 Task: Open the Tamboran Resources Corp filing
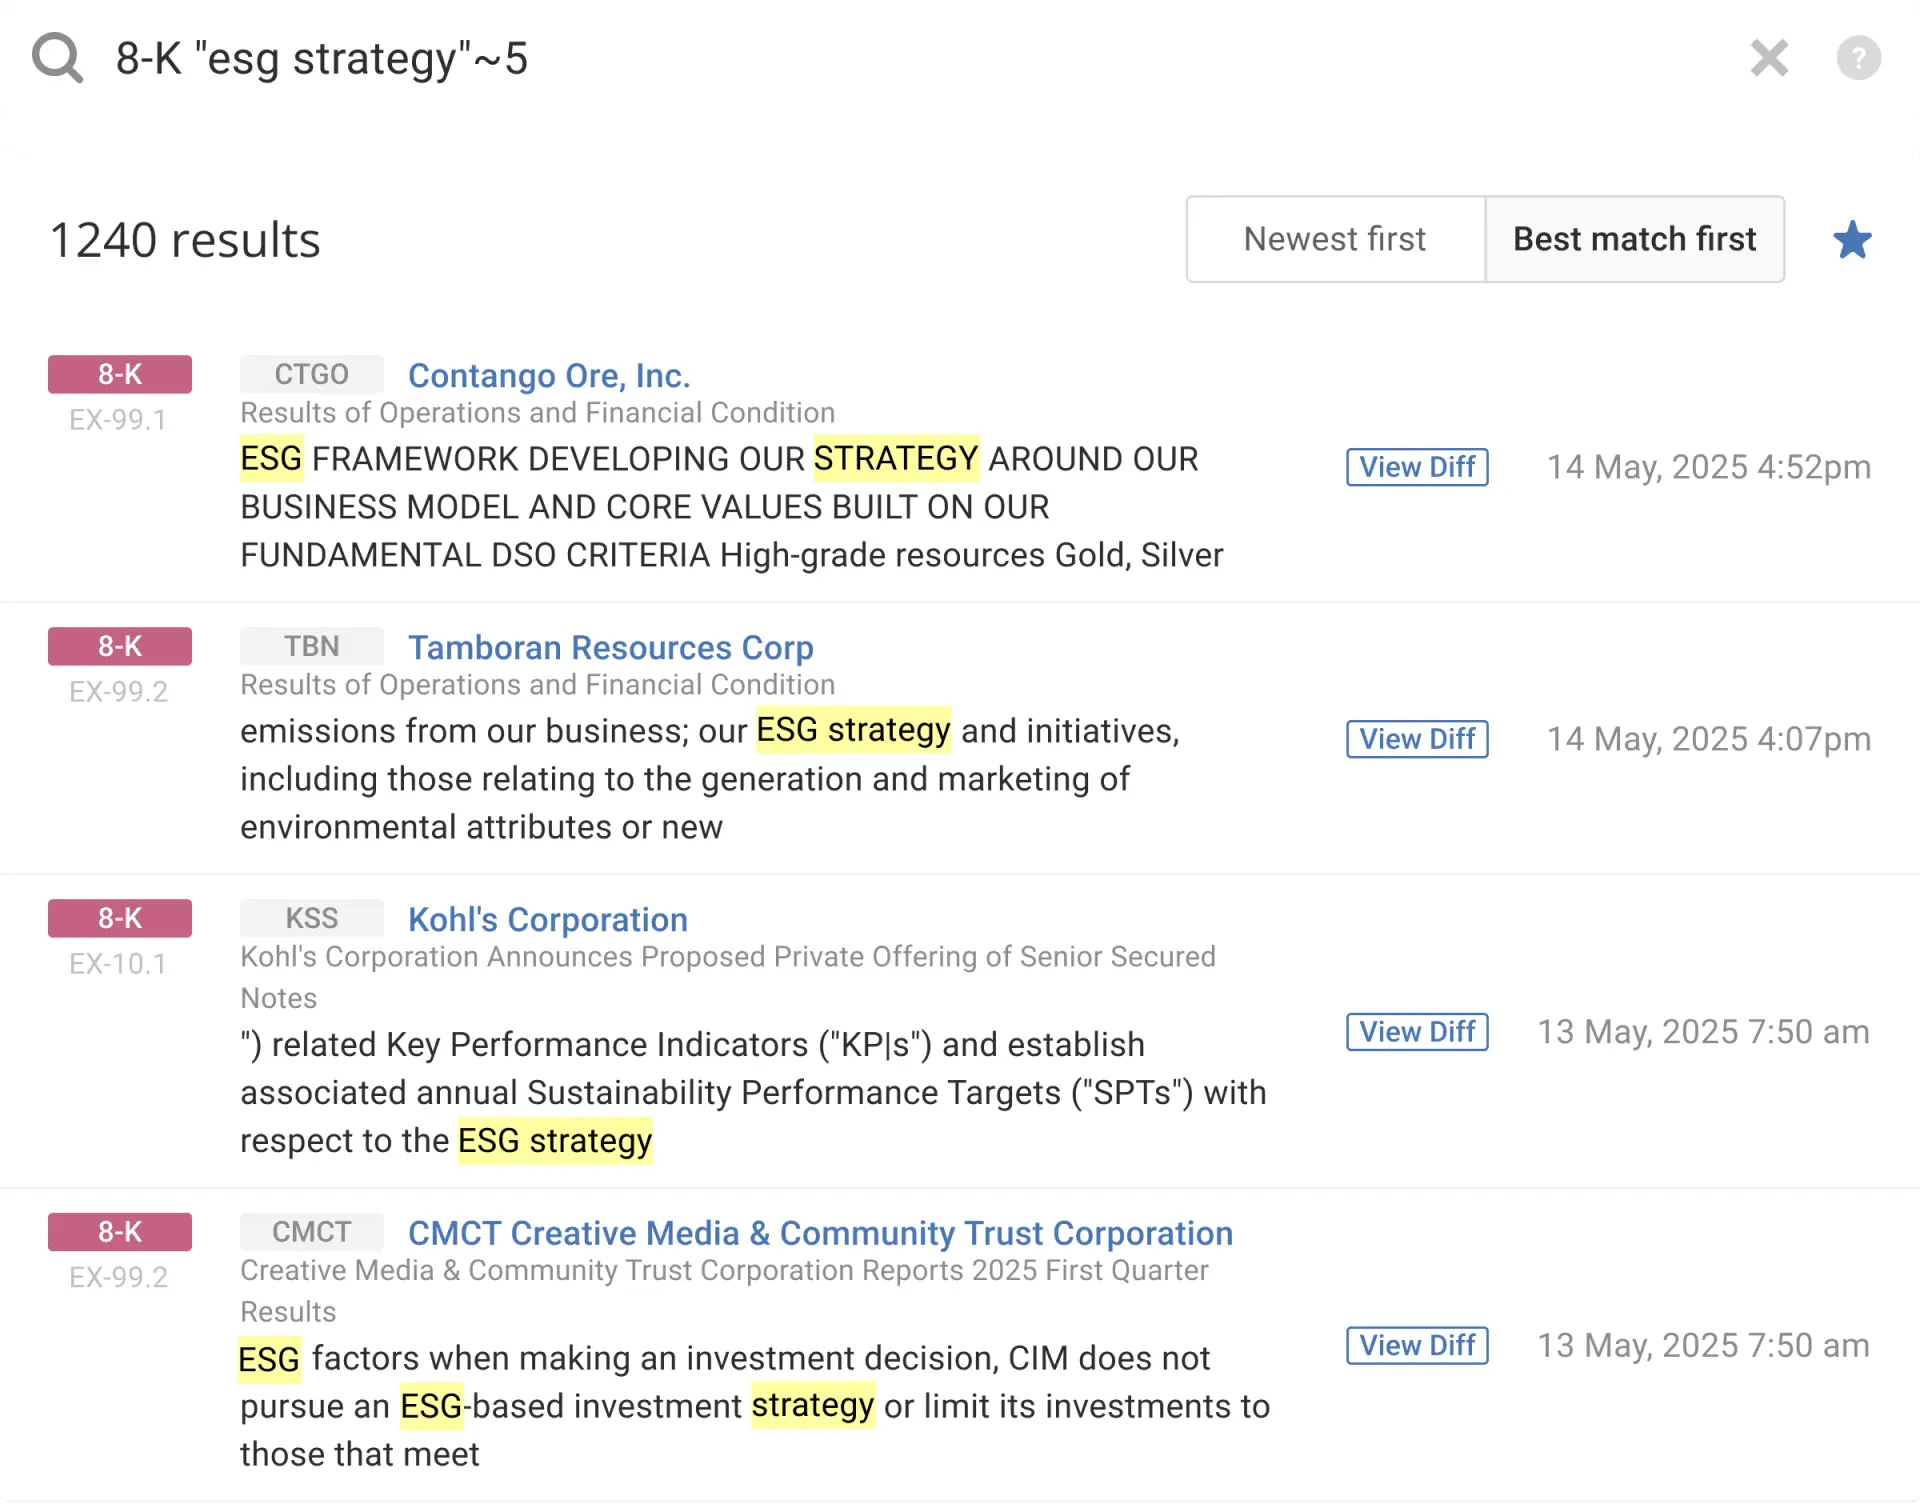click(x=610, y=647)
